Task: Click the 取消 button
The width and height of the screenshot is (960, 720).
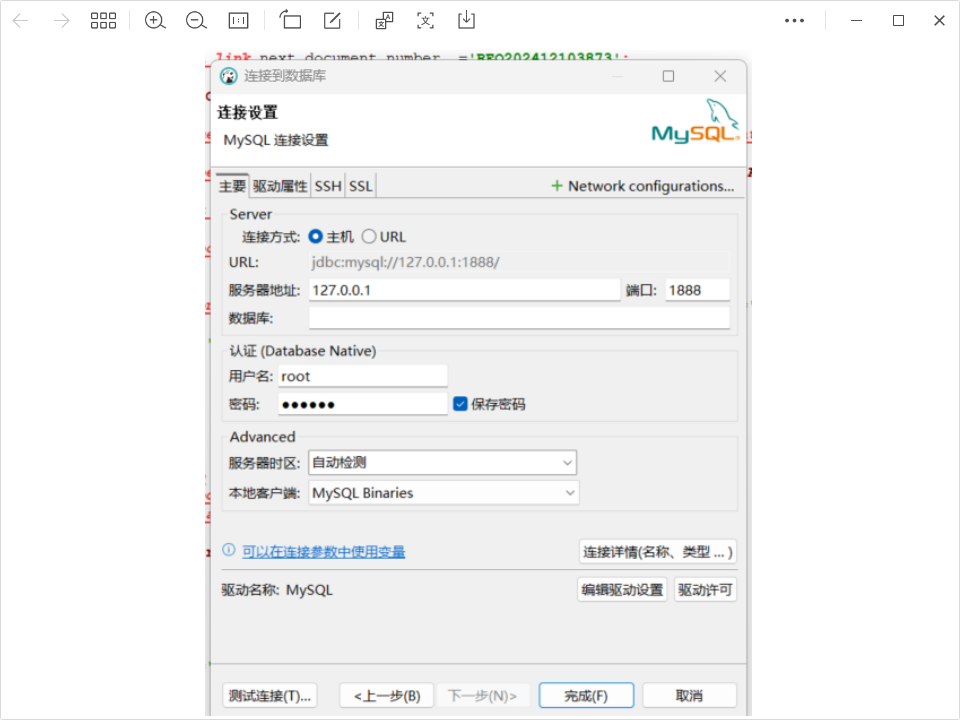Action: click(x=689, y=696)
